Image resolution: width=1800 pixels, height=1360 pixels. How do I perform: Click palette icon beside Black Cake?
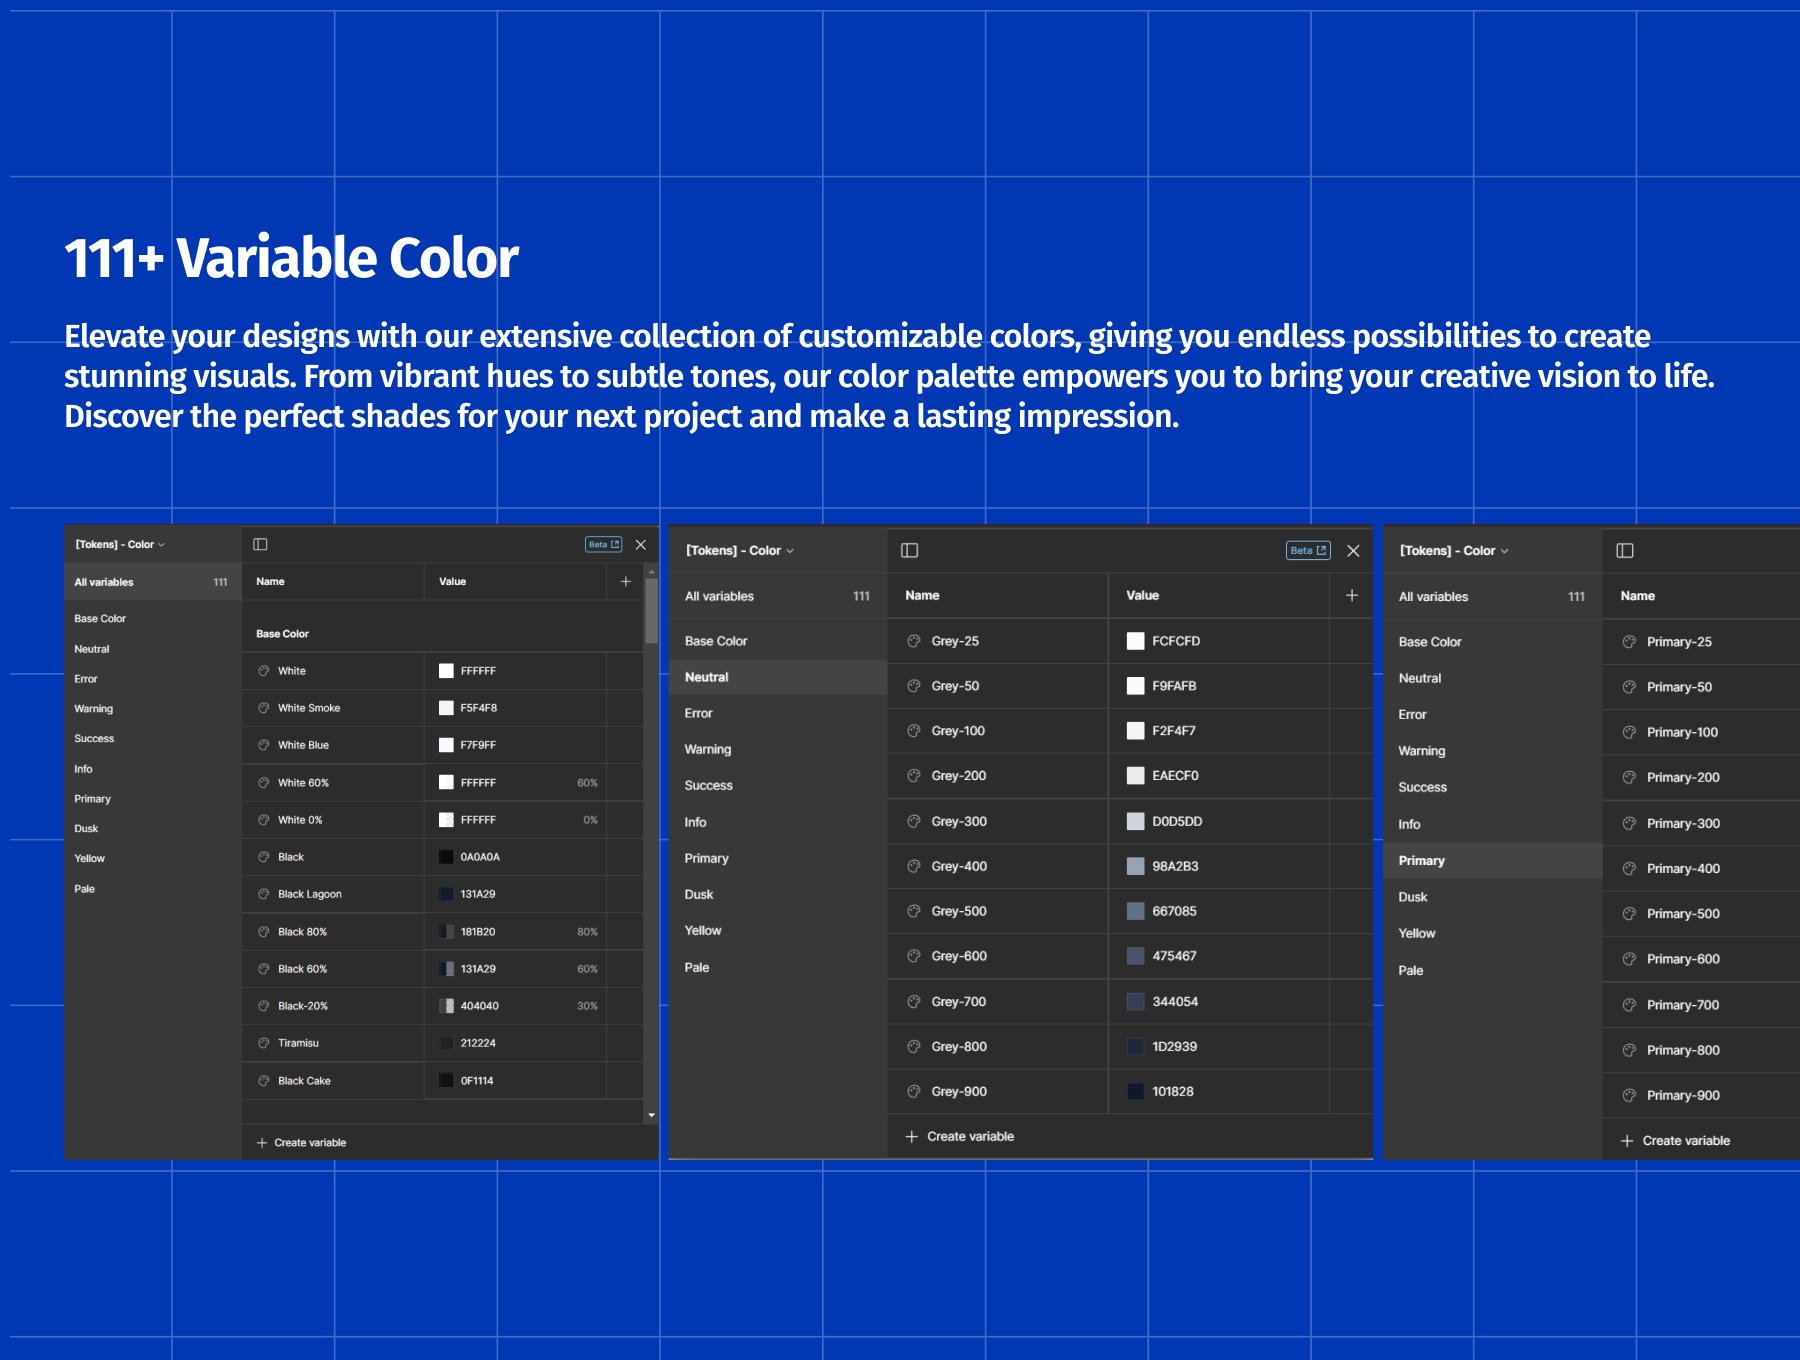click(x=264, y=1081)
